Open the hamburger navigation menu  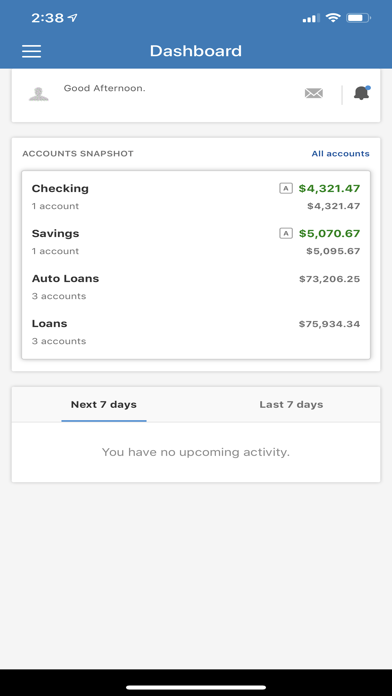pyautogui.click(x=32, y=51)
